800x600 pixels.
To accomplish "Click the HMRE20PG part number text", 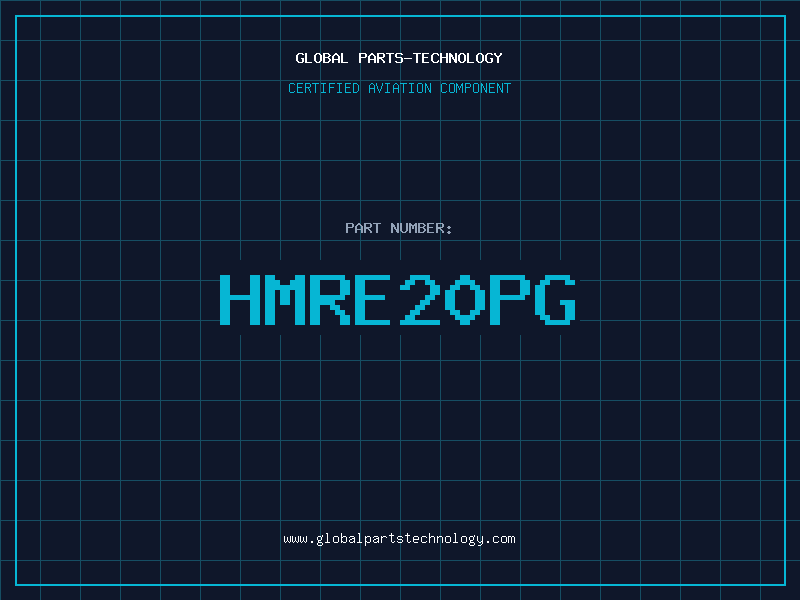I will 398,299.
